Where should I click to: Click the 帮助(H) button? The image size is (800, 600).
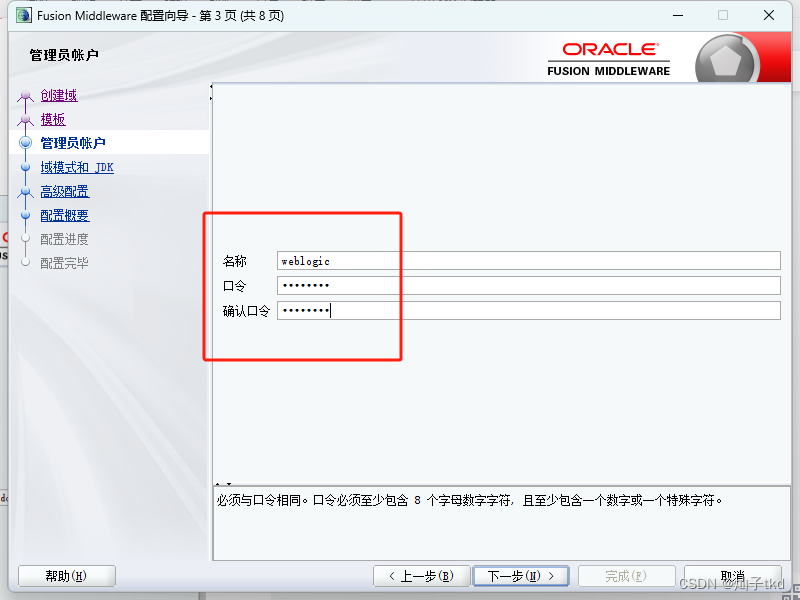point(67,576)
